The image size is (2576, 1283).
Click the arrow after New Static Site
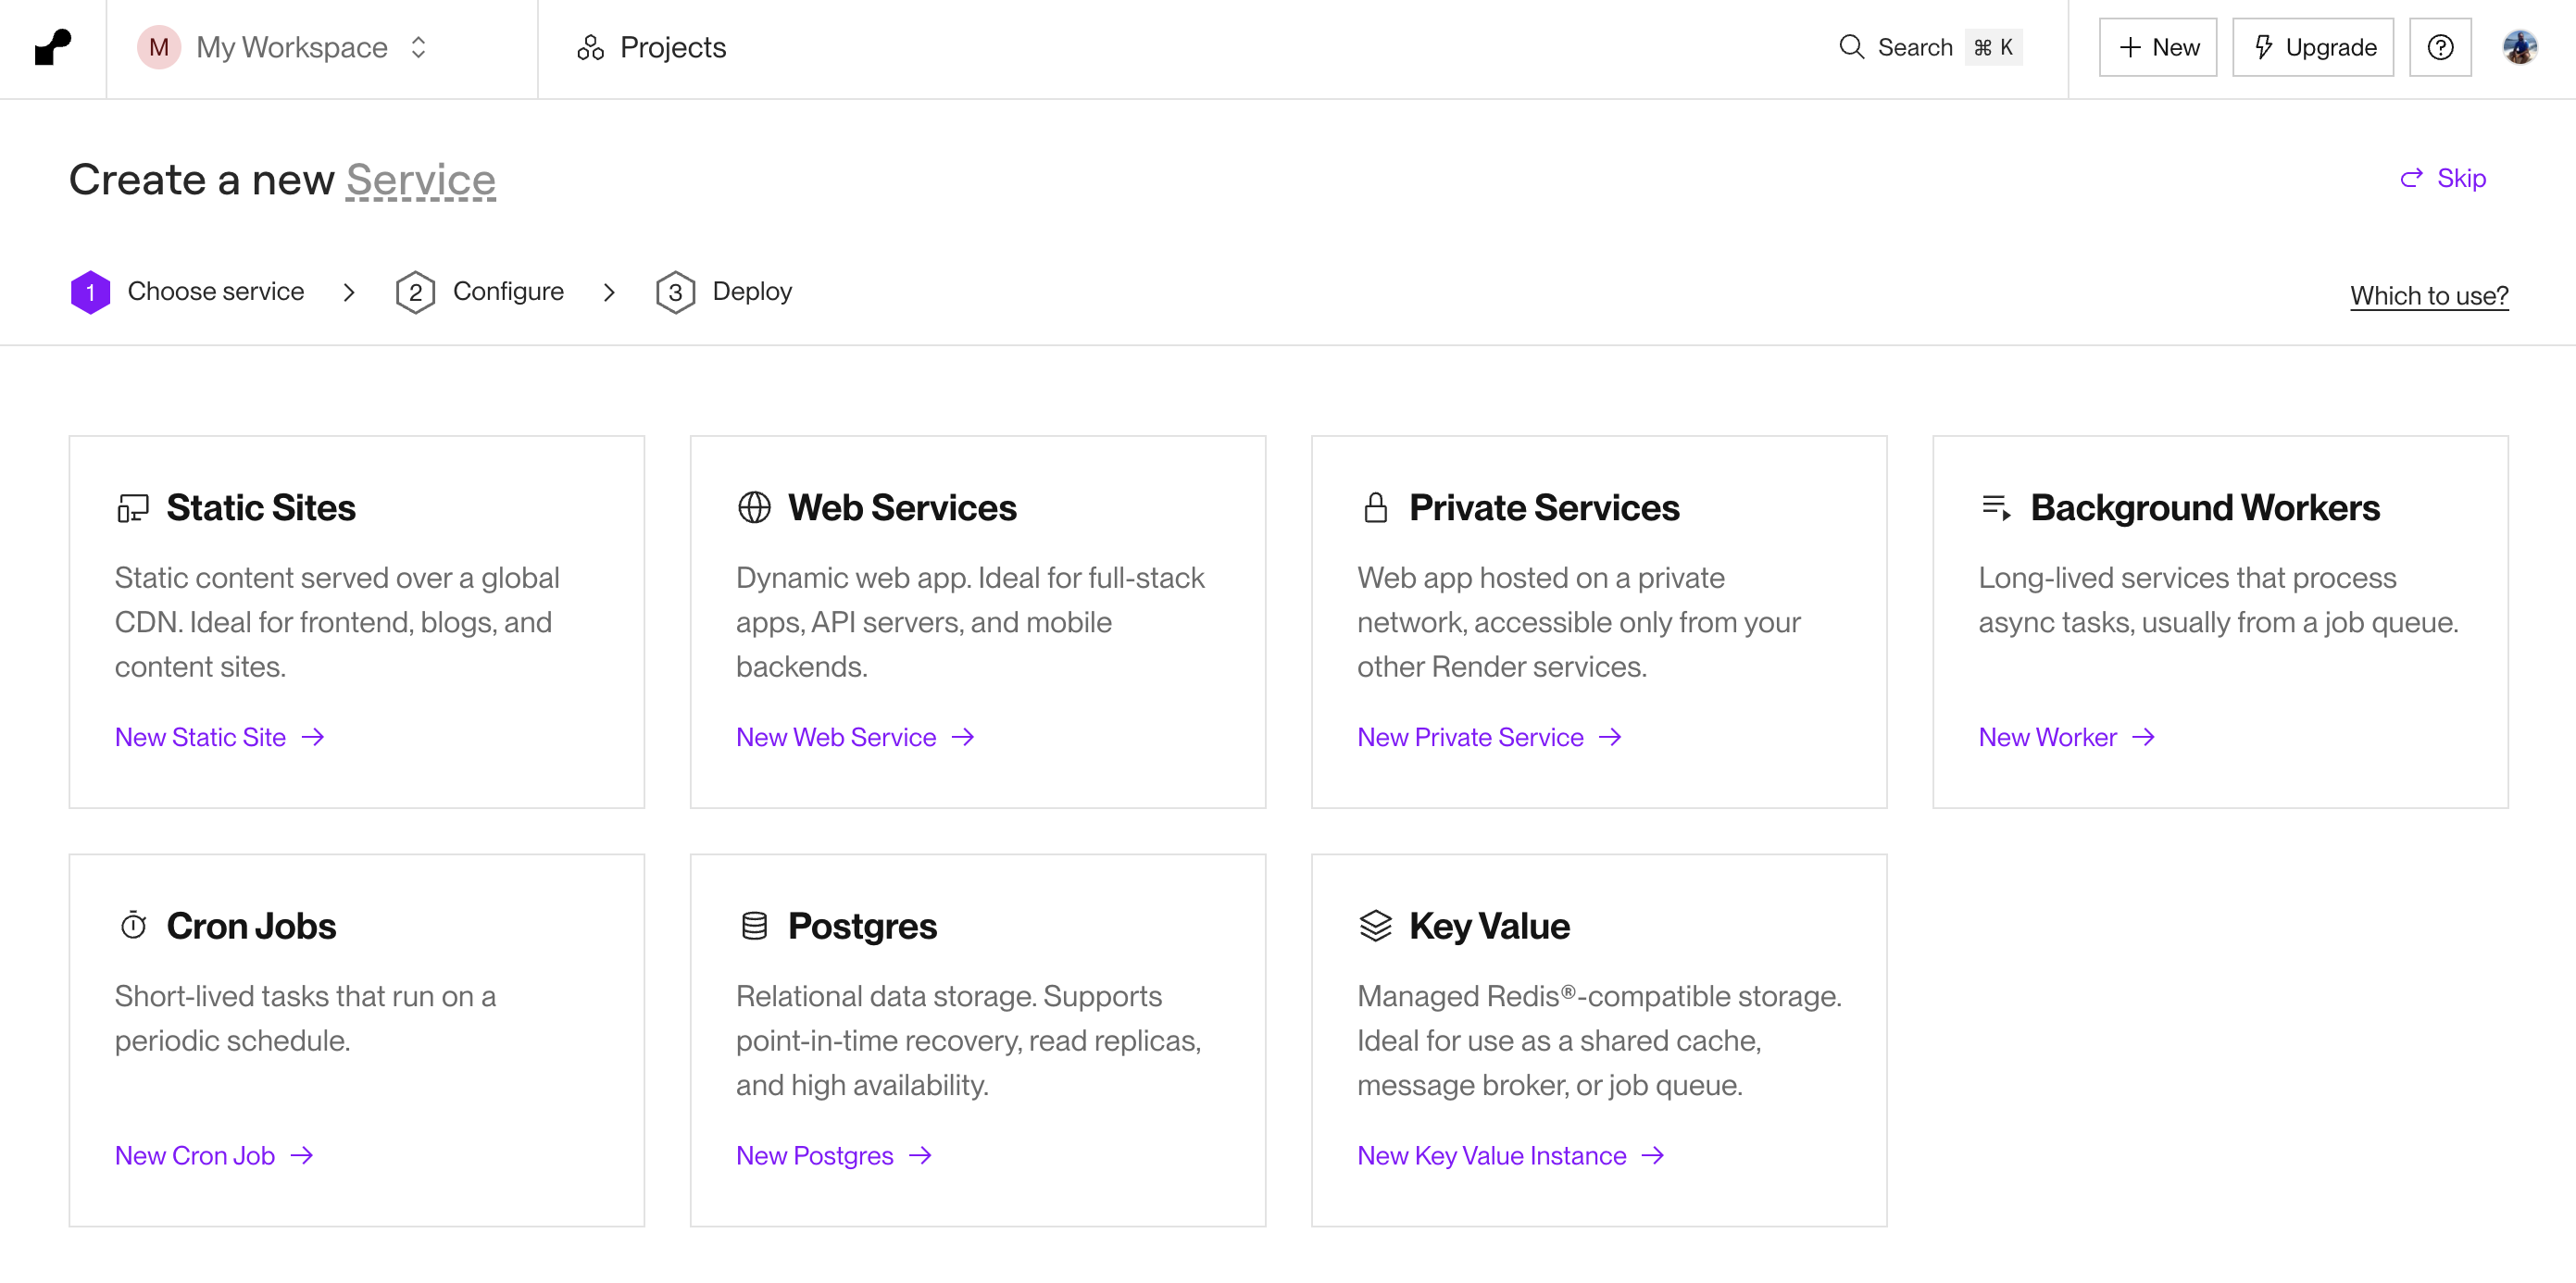pos(313,737)
